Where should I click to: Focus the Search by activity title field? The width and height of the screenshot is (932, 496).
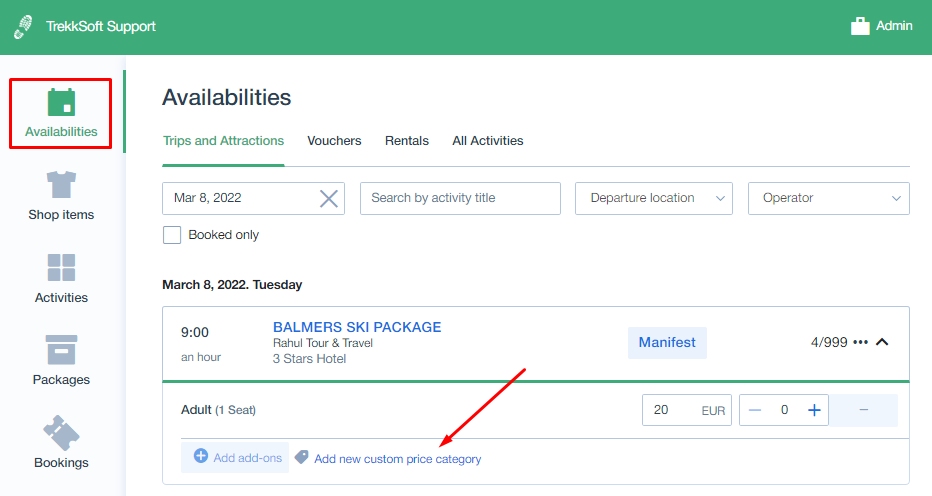pos(460,198)
